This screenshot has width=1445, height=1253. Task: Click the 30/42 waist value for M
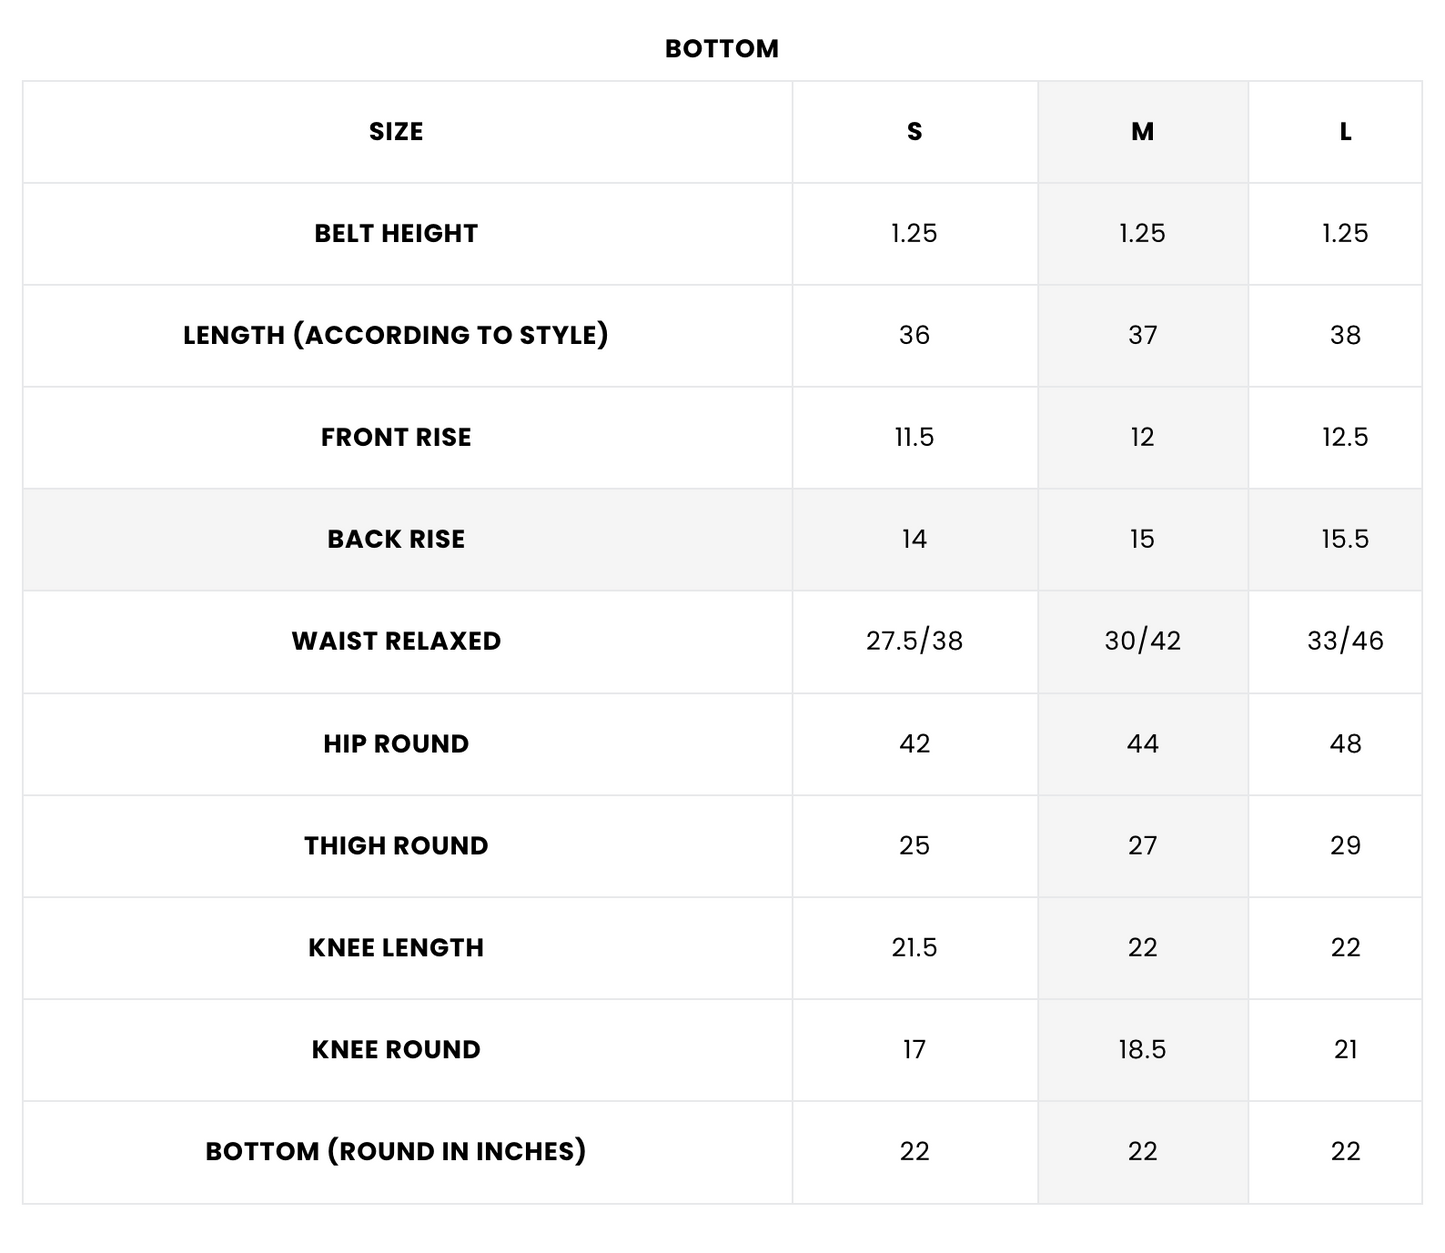click(1142, 642)
